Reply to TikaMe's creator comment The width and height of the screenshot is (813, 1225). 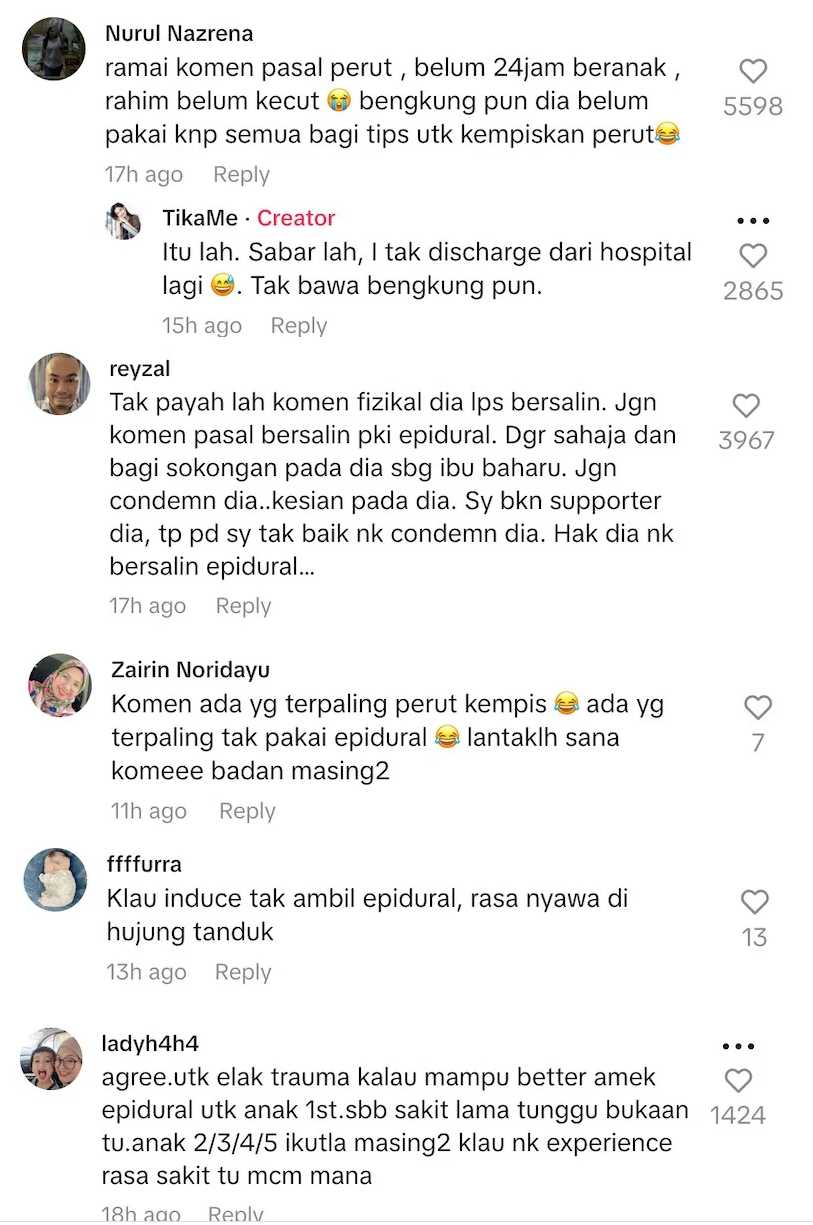click(x=299, y=325)
